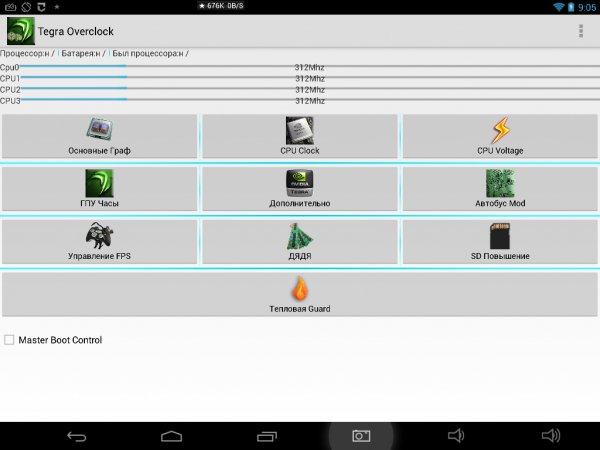Open ДЯДЯ memory tile
This screenshot has width=600, height=450.
pyautogui.click(x=300, y=241)
